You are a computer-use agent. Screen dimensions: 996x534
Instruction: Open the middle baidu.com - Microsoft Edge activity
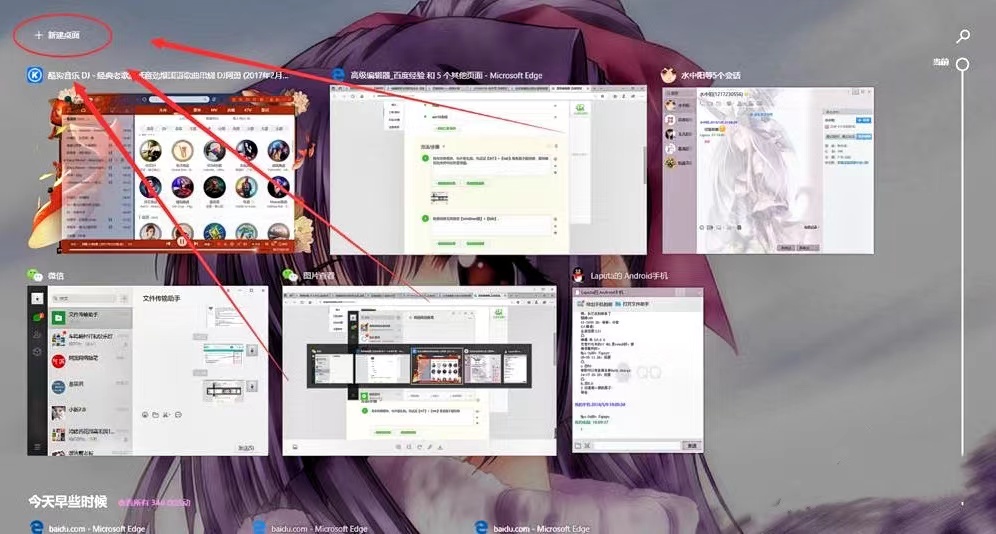(311, 528)
